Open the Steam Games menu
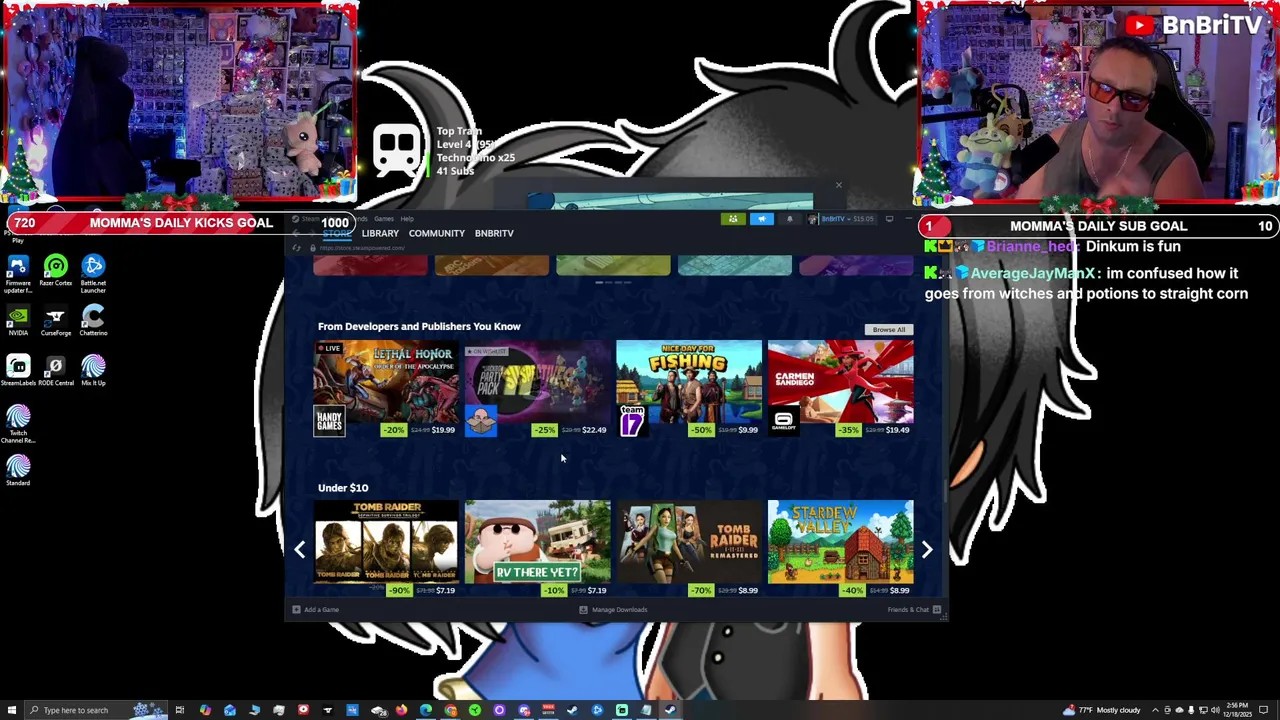This screenshot has width=1280, height=720. point(384,219)
